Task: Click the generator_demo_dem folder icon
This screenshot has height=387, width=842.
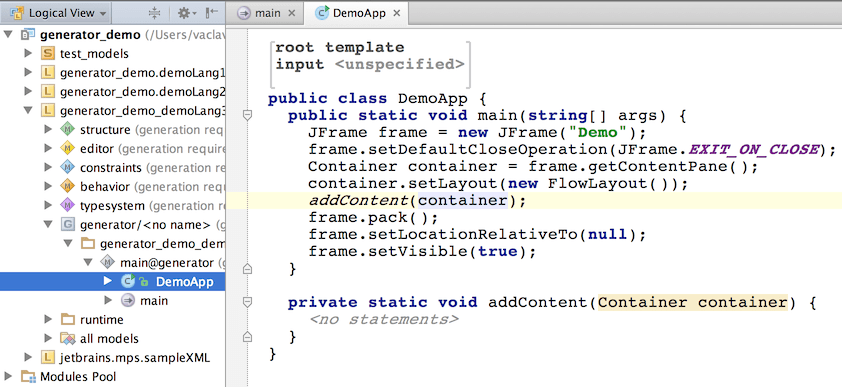Action: coord(88,244)
